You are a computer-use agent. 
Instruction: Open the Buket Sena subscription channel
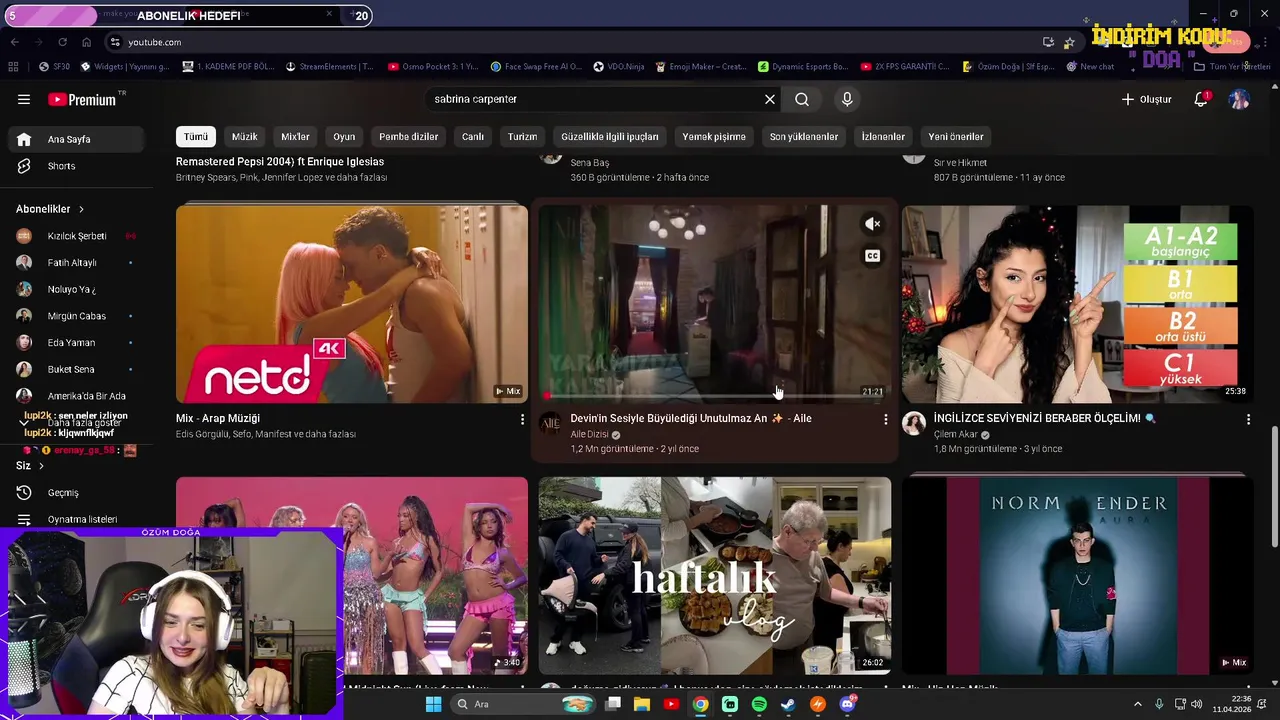(x=78, y=369)
